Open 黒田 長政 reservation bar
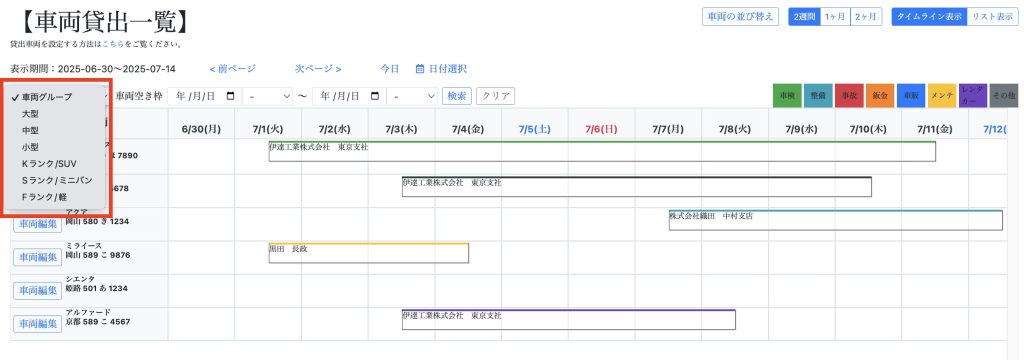This screenshot has width=1024, height=360. (x=369, y=253)
